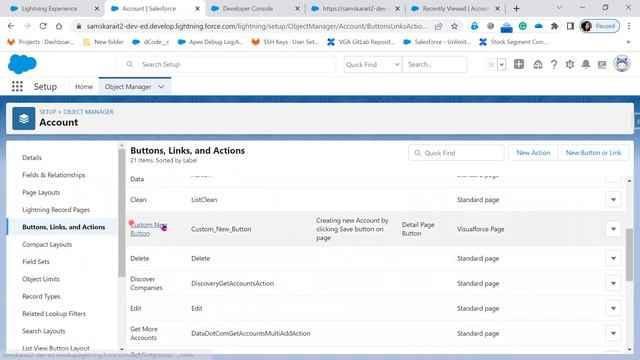Open row menu for Discover Companies
This screenshot has height=360, width=640.
click(613, 283)
